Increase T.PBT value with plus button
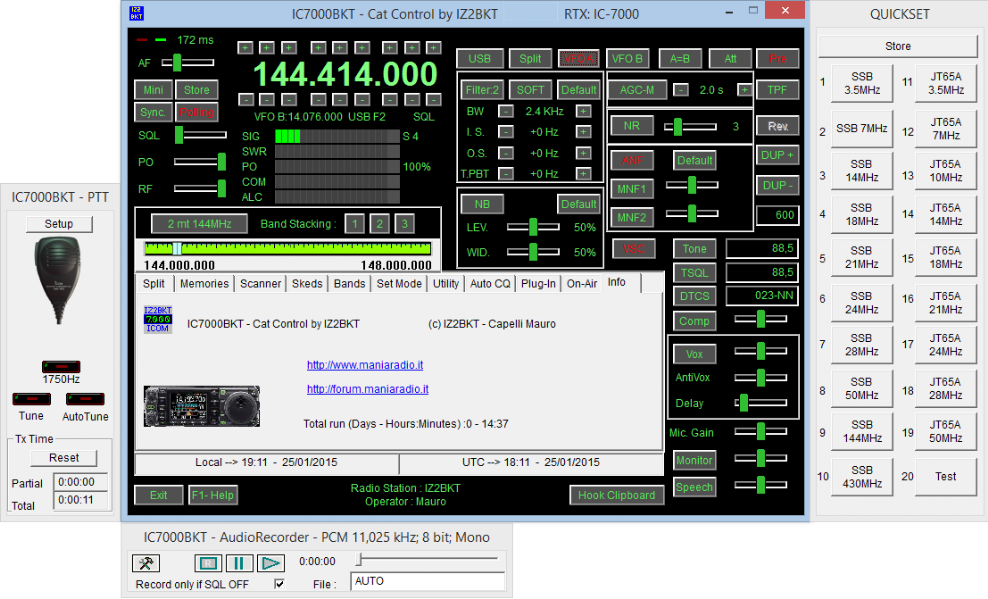 [x=583, y=173]
